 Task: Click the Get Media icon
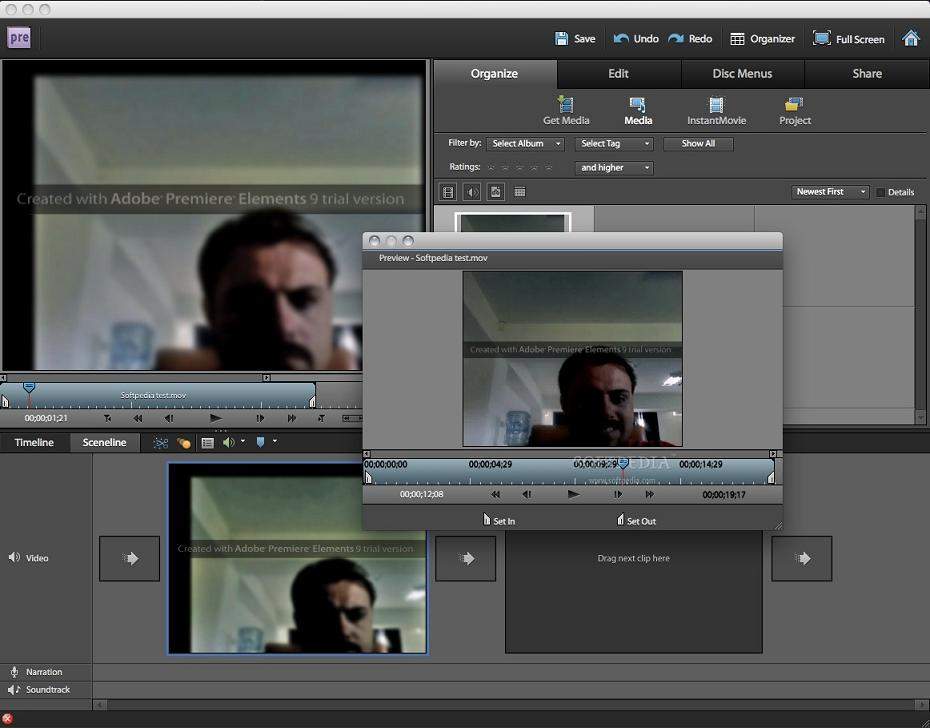pos(566,105)
